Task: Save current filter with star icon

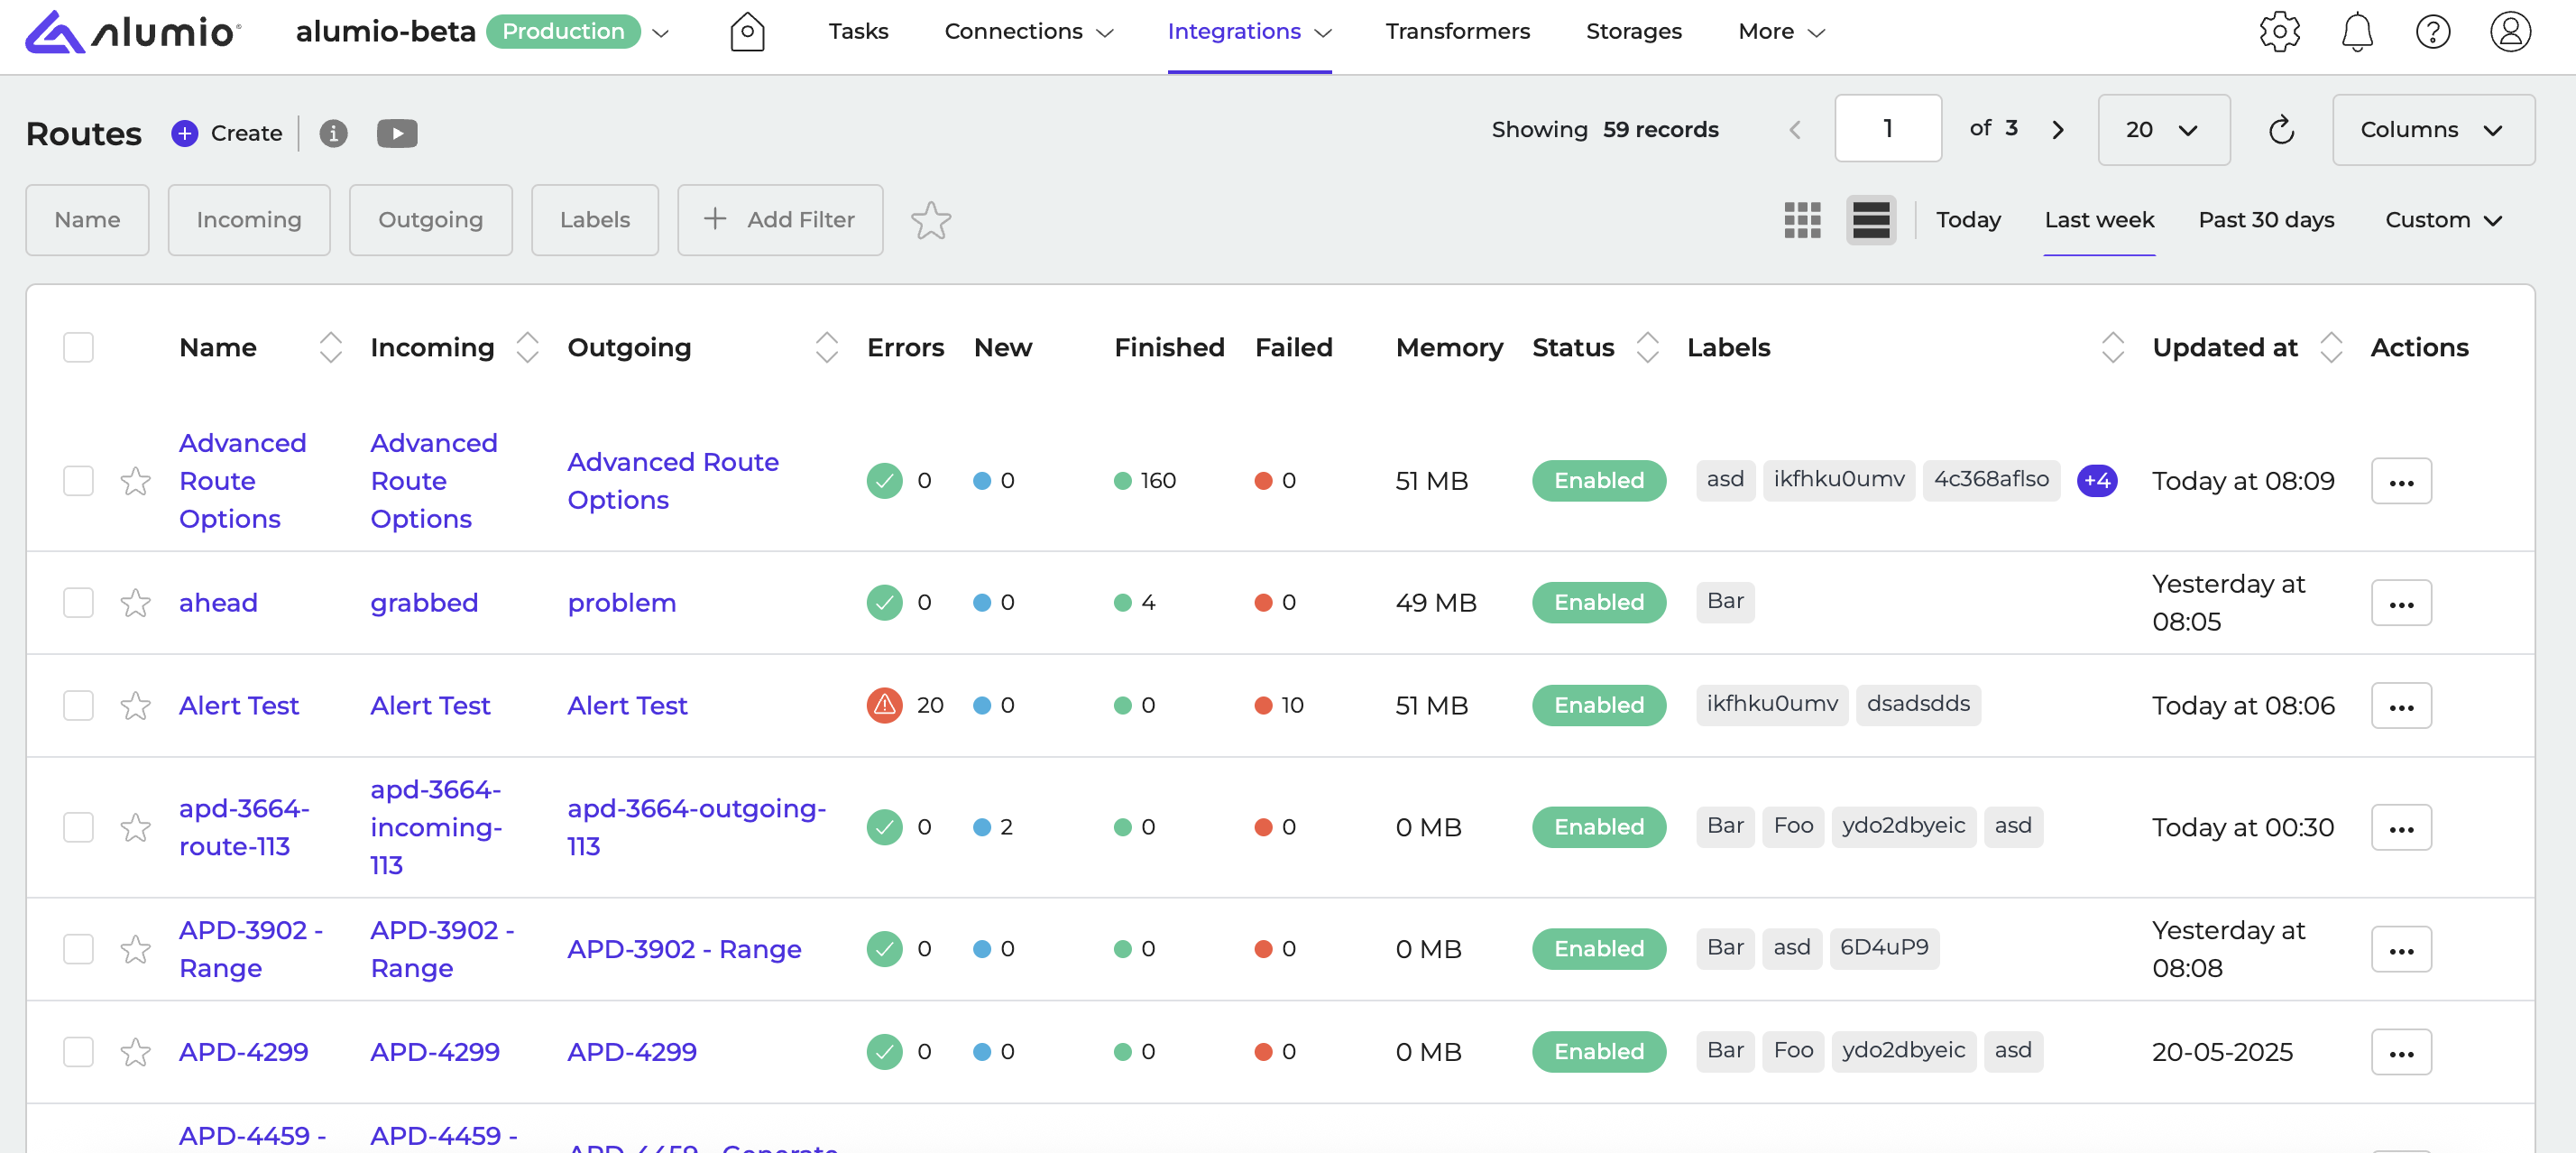Action: (x=930, y=220)
